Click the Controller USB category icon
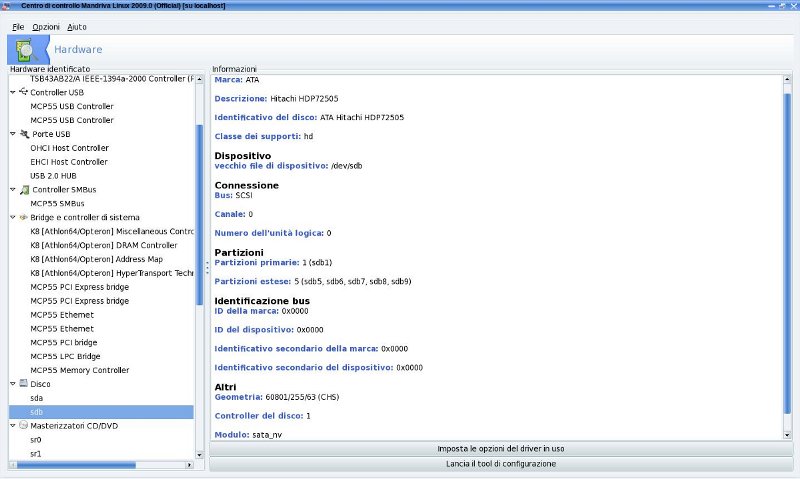 (x=23, y=92)
